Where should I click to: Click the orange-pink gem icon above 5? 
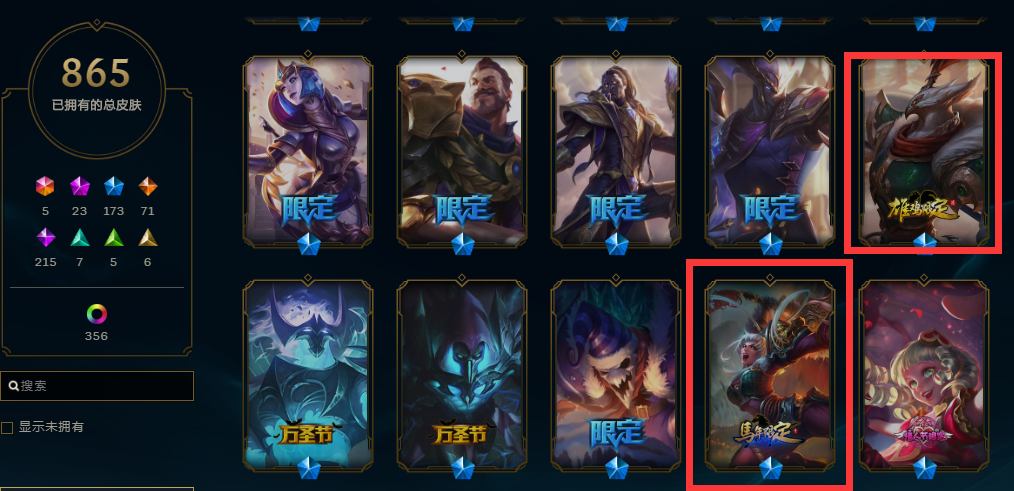(x=45, y=186)
